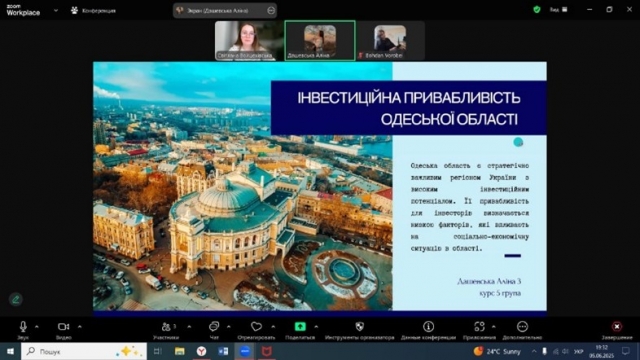Click the green Share screen button
This screenshot has width=640, height=360.
pos(300,327)
